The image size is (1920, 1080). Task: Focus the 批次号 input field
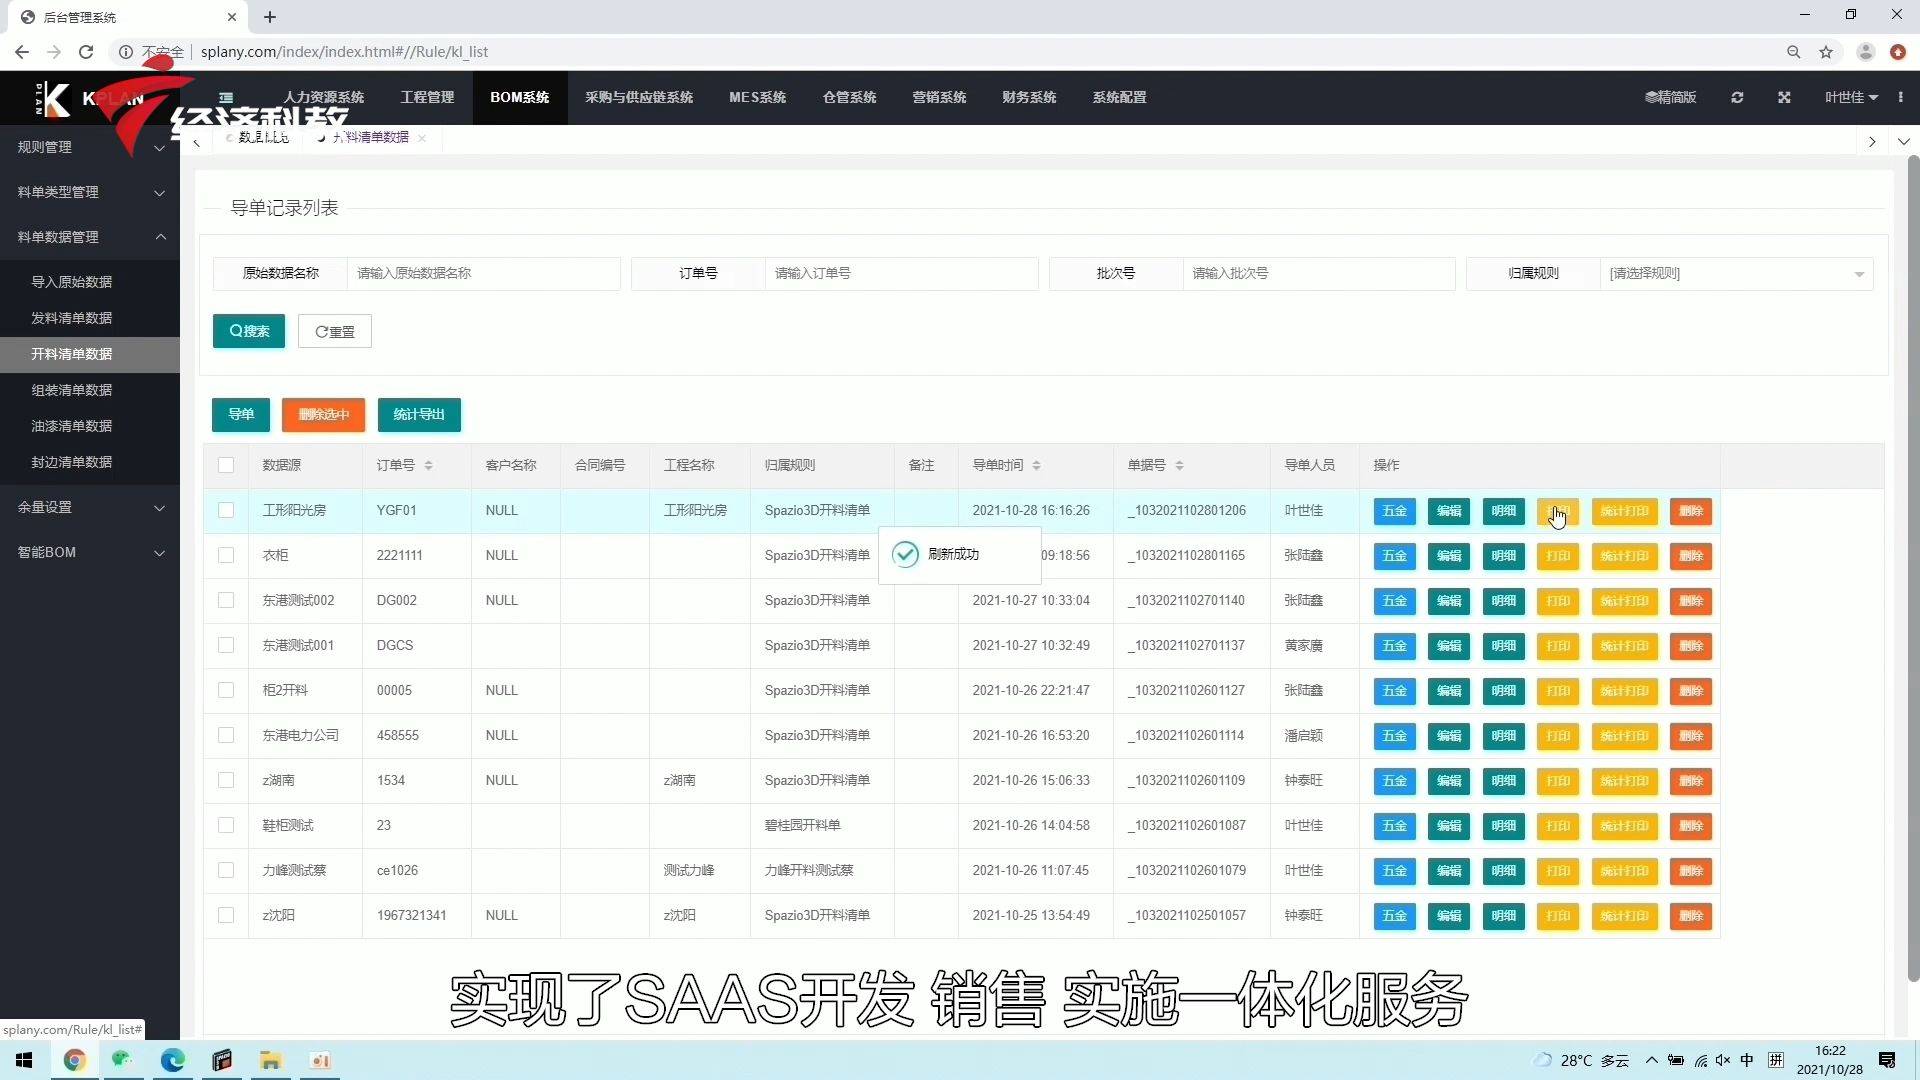(x=1318, y=273)
